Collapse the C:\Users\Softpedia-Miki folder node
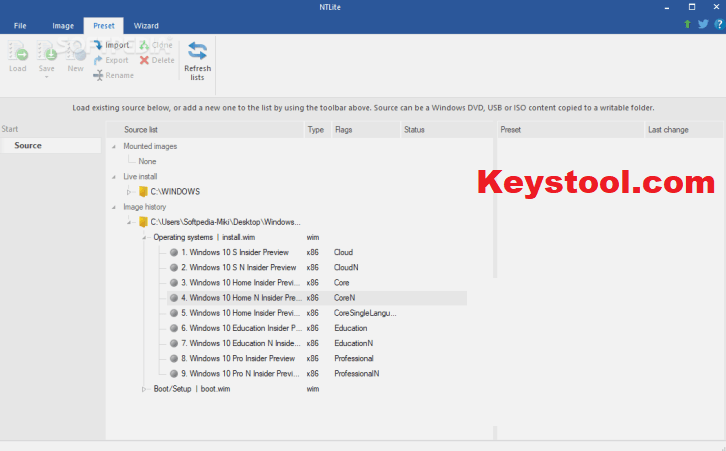This screenshot has height=451, width=726. click(129, 222)
